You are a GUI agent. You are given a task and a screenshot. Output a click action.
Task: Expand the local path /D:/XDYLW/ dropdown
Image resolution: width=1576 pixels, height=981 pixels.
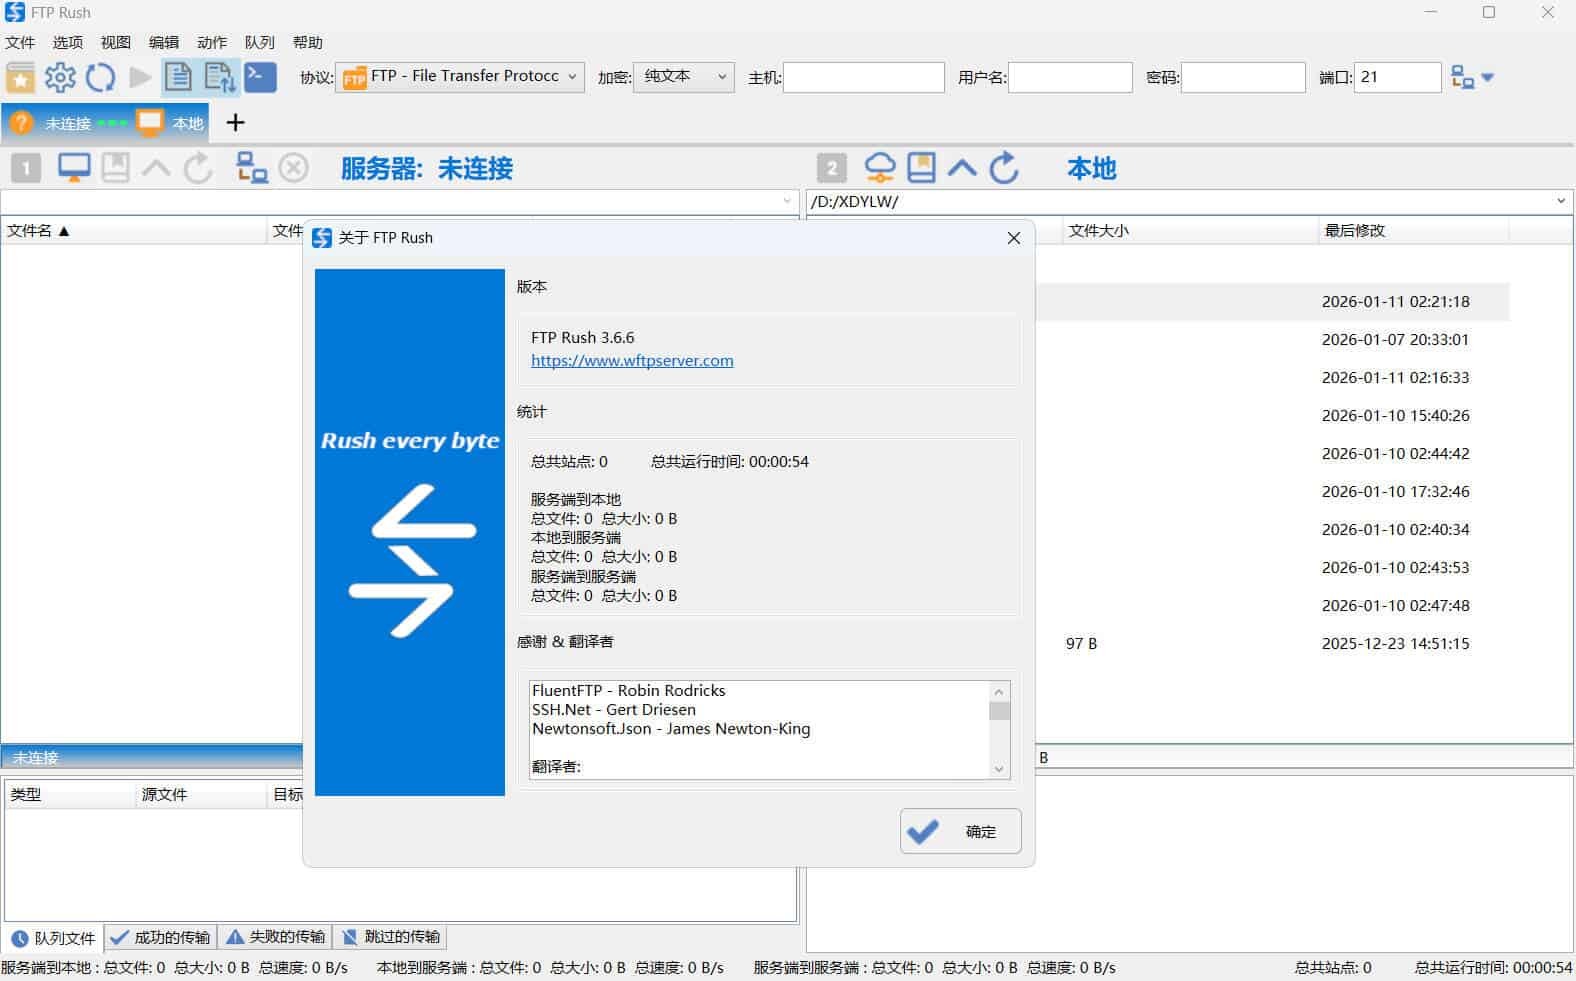[x=1560, y=201]
